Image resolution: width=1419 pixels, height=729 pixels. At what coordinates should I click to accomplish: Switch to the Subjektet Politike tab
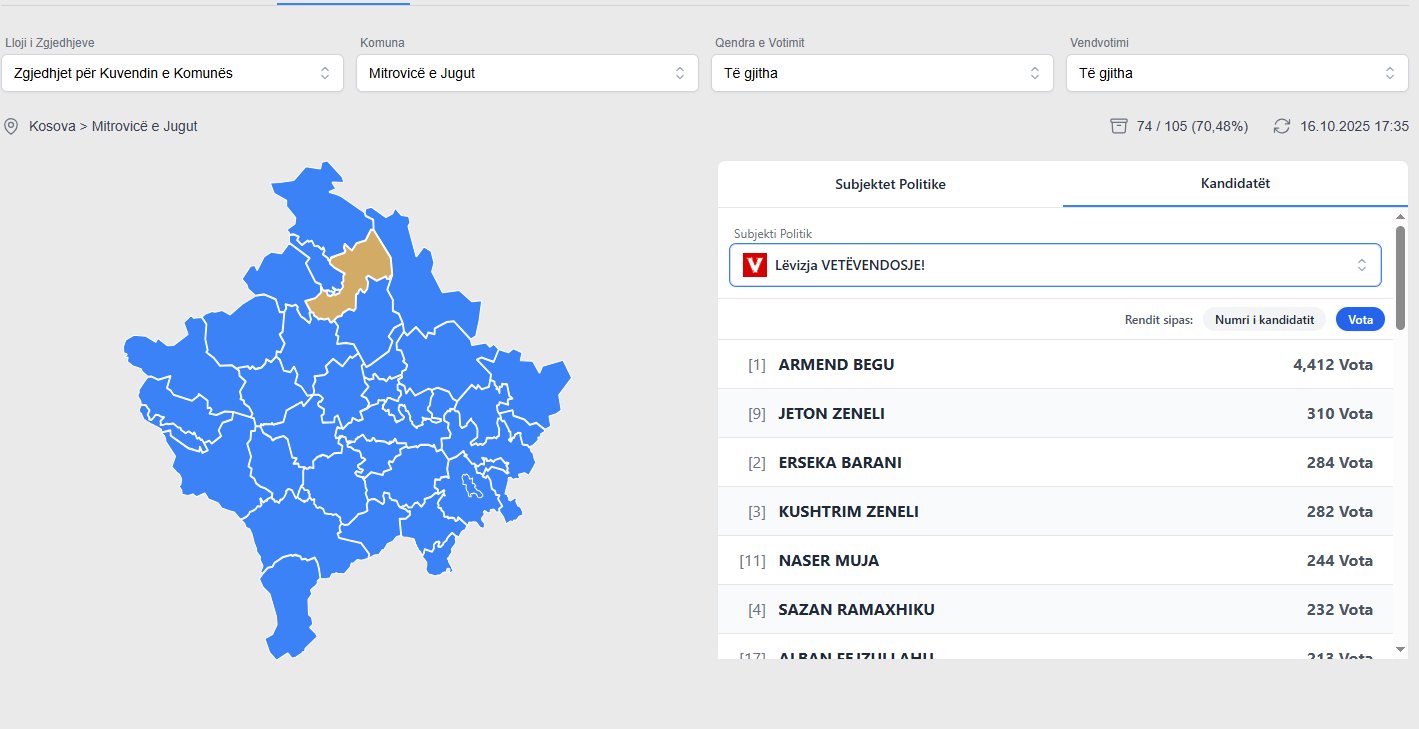[890, 185]
